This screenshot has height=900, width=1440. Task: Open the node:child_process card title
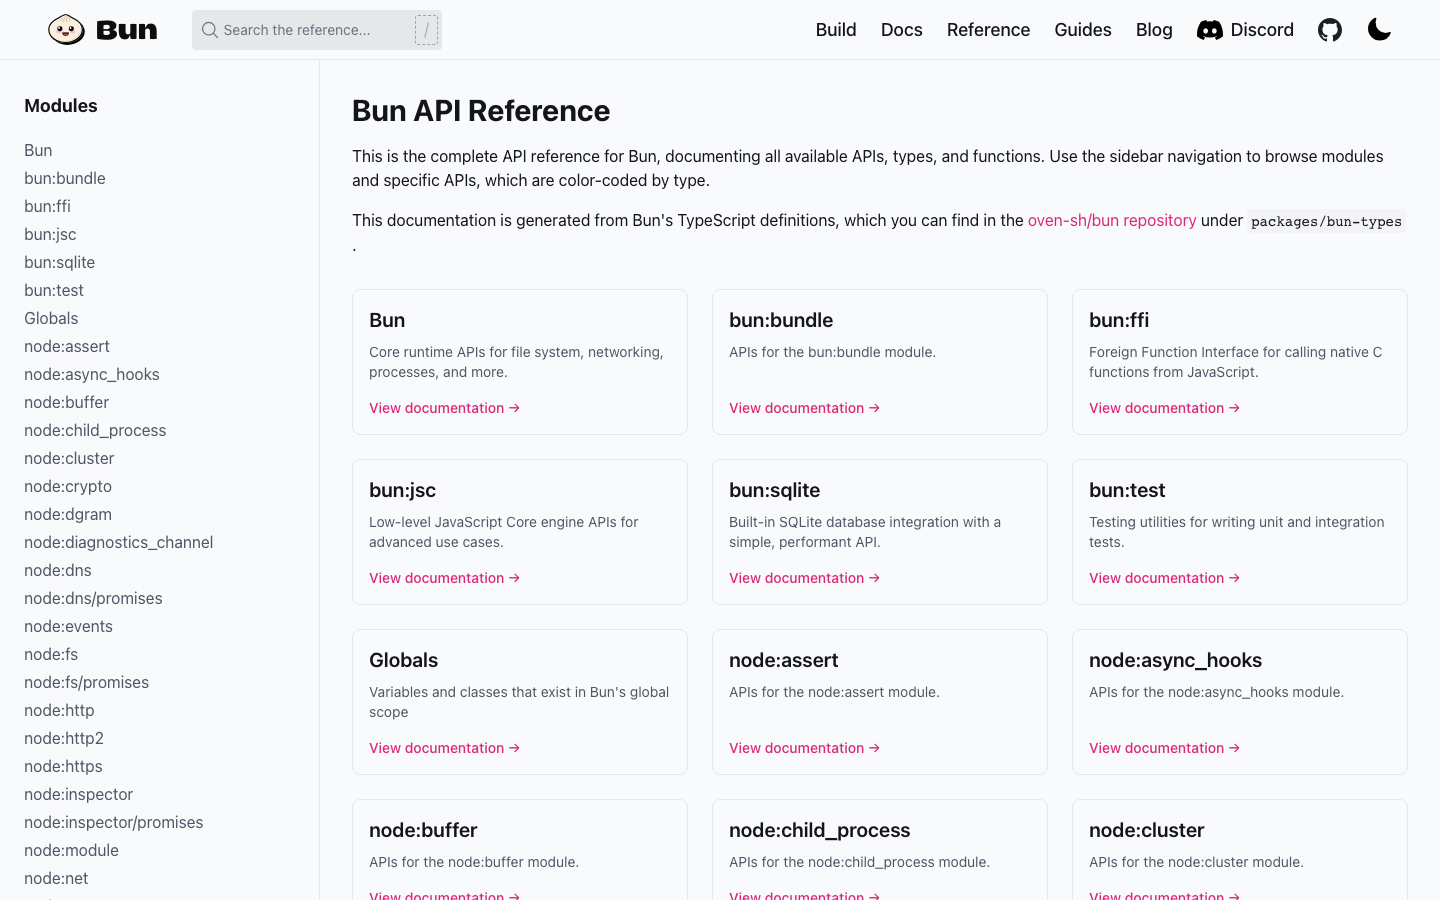point(820,830)
